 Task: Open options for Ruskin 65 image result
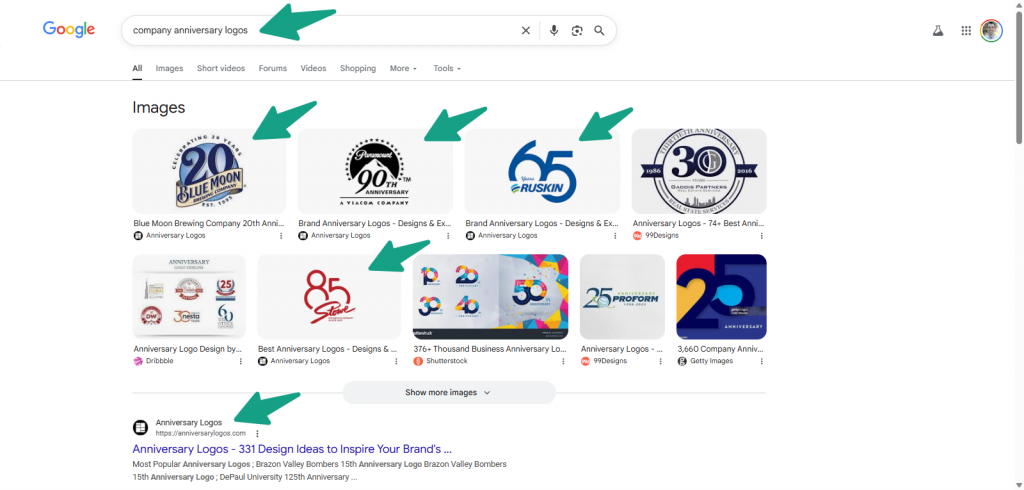pyautogui.click(x=615, y=235)
